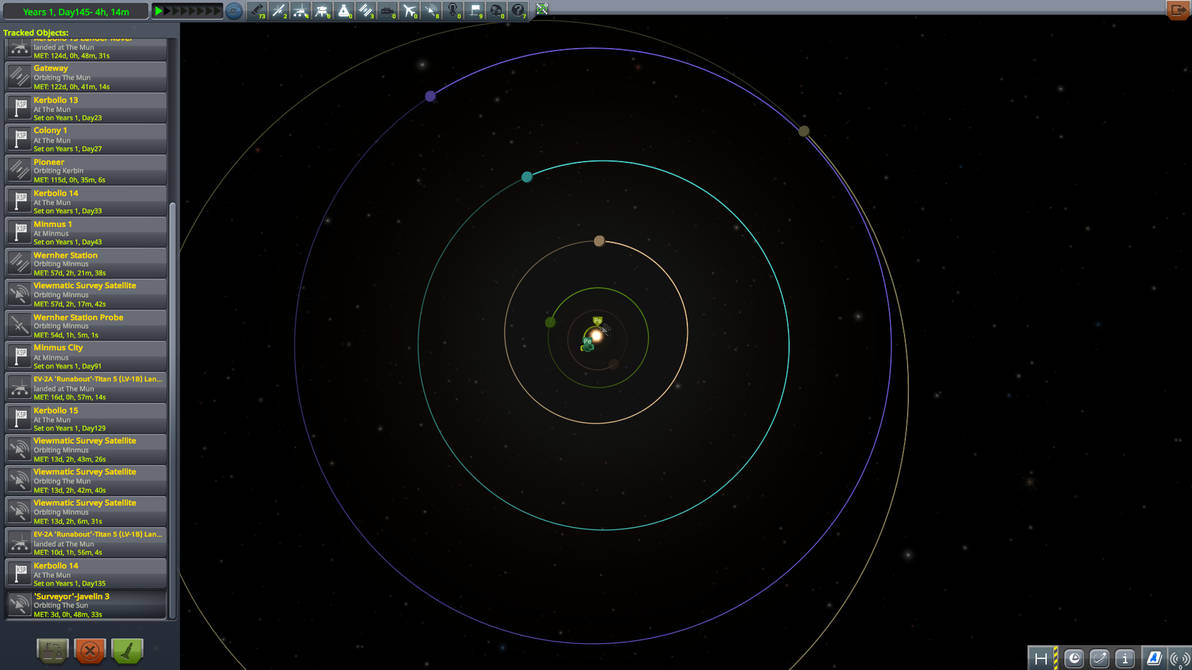The width and height of the screenshot is (1192, 670).
Task: Click the green crossed icon after the filters
Action: point(542,9)
